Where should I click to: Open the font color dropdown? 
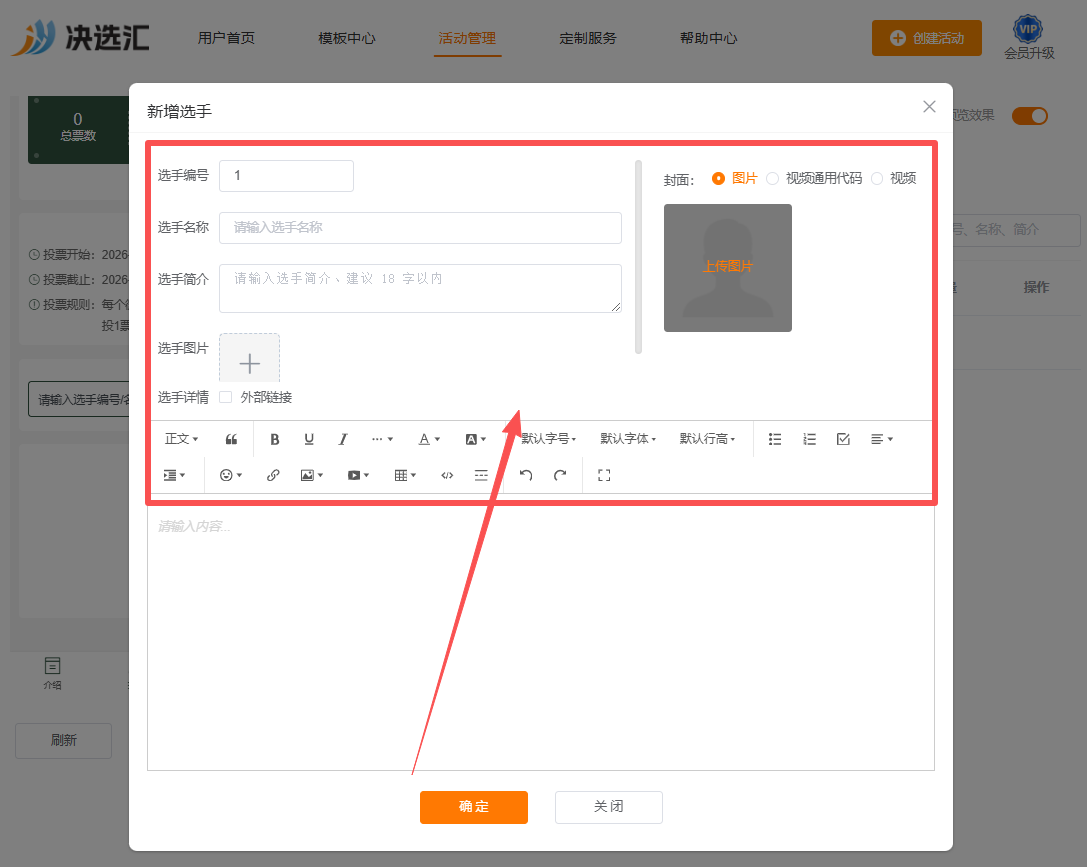pyautogui.click(x=429, y=439)
